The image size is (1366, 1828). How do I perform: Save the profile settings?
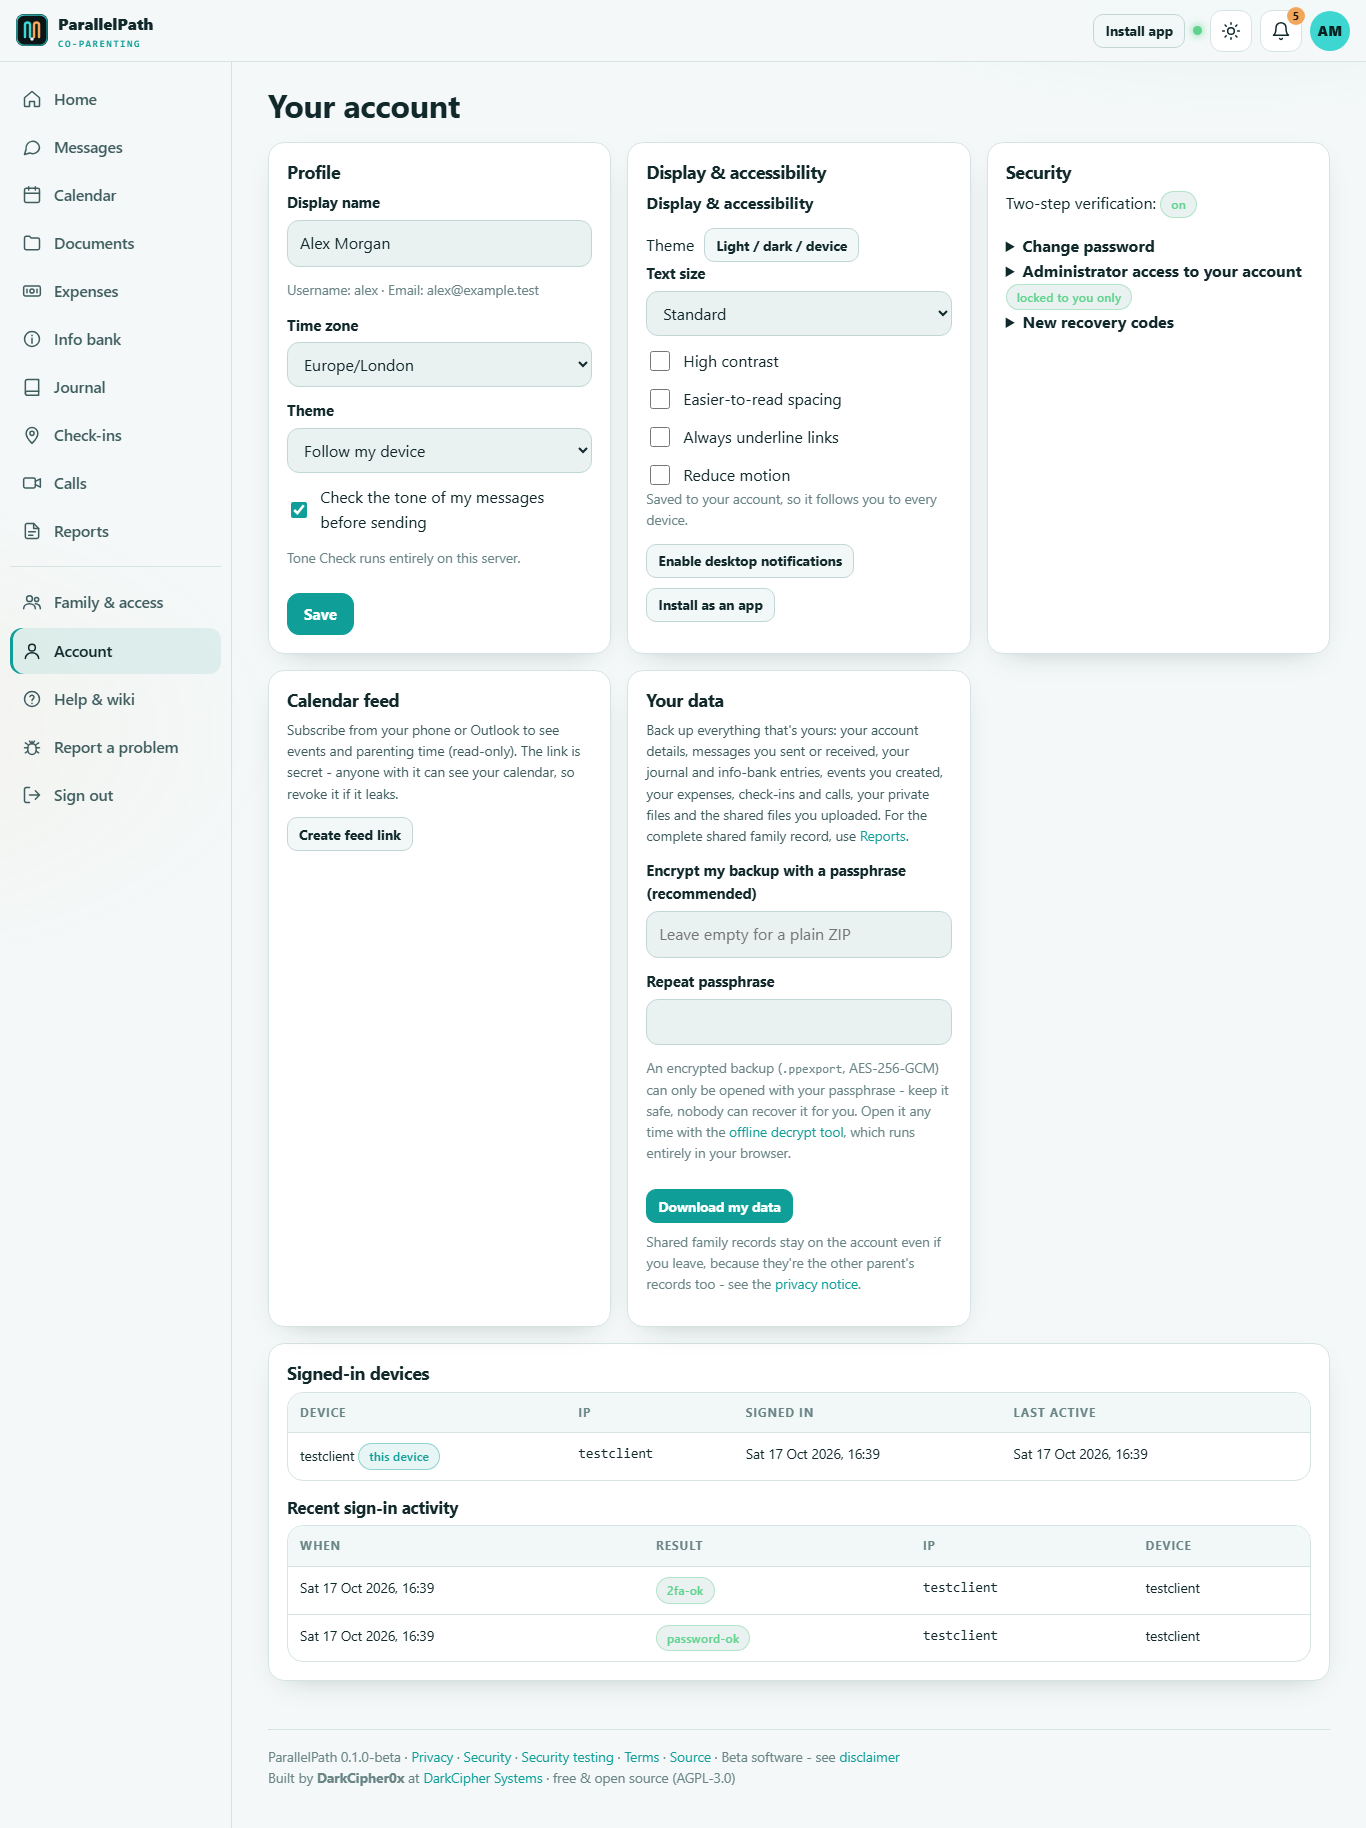pyautogui.click(x=320, y=614)
